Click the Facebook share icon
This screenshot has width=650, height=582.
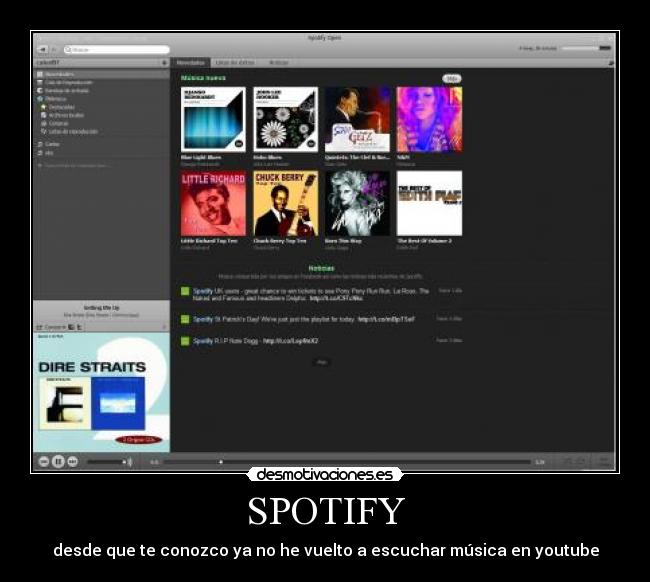point(71,327)
